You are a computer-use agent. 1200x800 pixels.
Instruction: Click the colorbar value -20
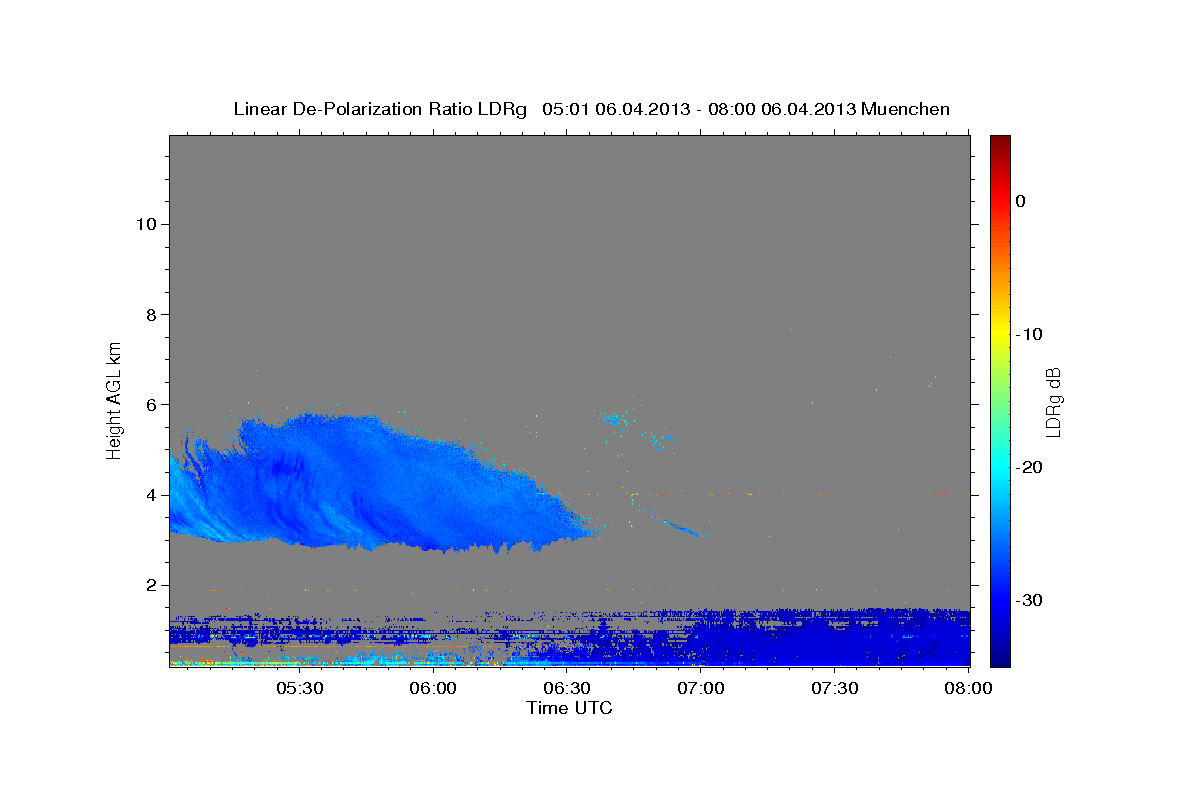1030,467
